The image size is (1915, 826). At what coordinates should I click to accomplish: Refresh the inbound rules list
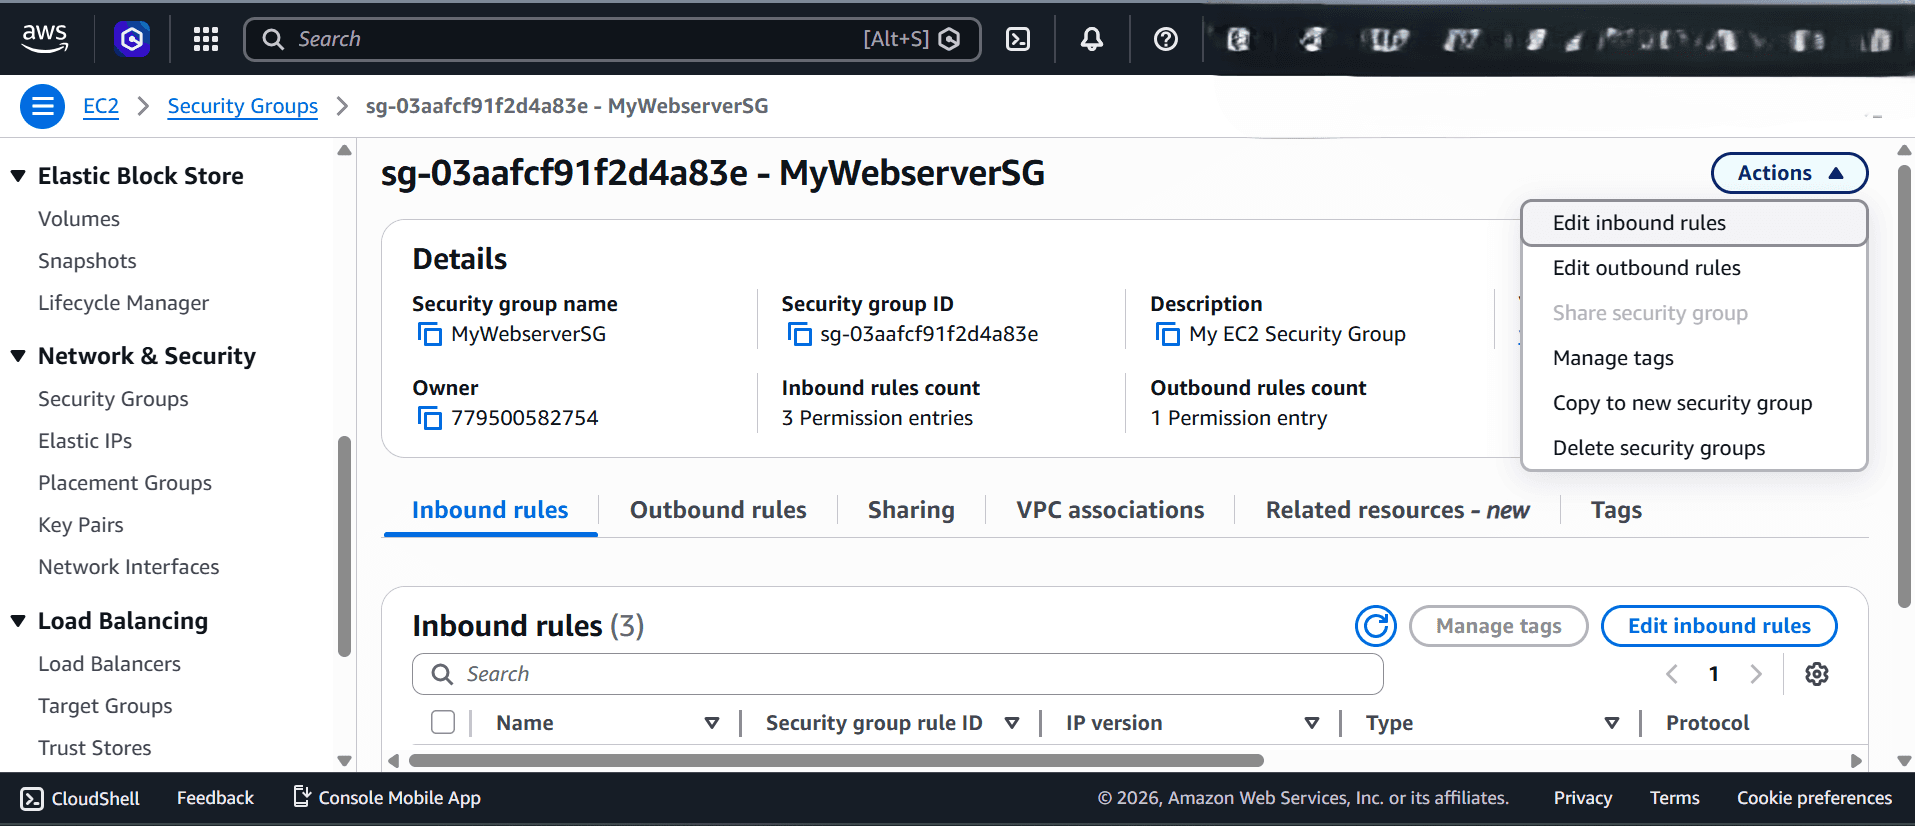coord(1376,626)
